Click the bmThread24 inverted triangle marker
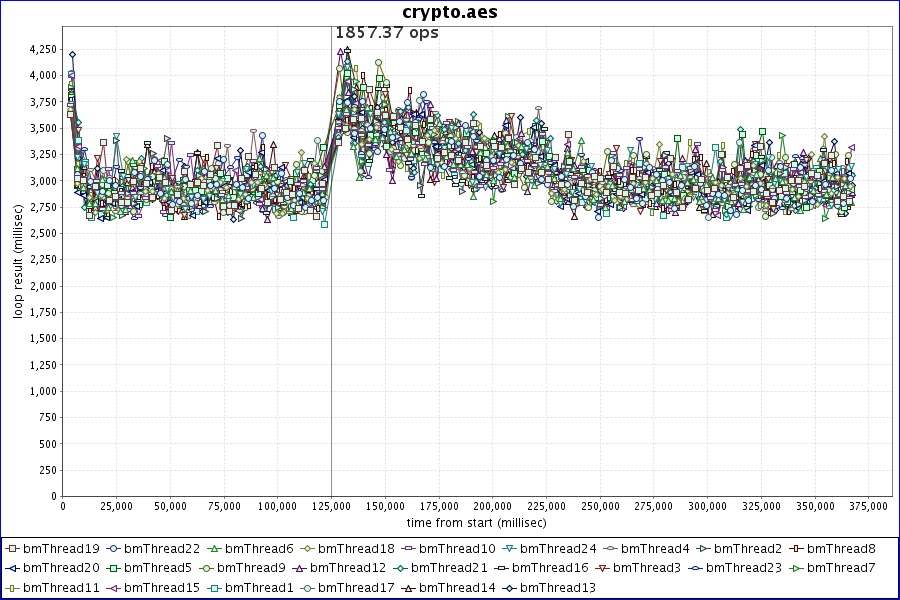This screenshot has width=900, height=600. 510,548
